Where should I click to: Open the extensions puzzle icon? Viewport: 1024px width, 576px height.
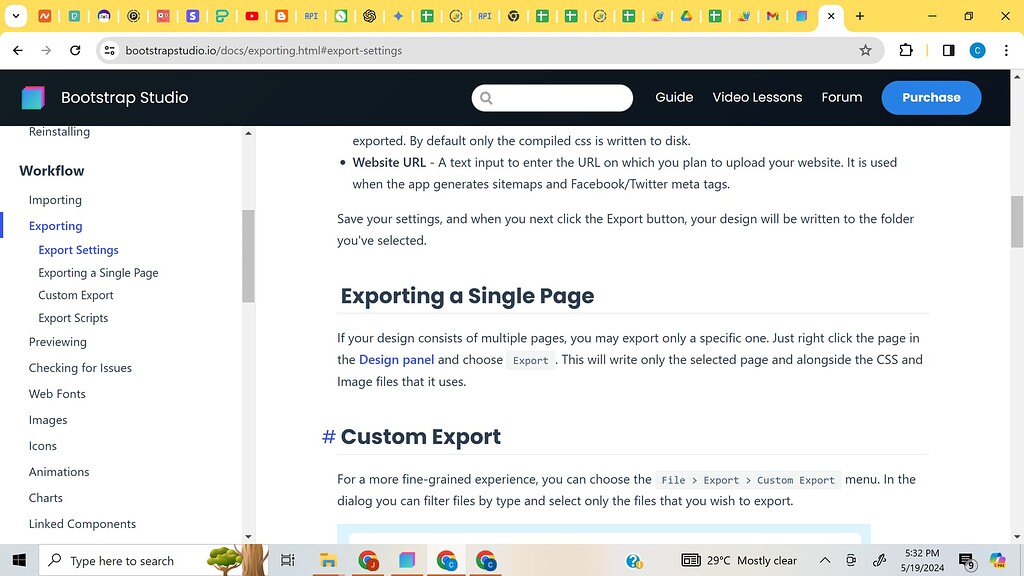click(x=906, y=49)
